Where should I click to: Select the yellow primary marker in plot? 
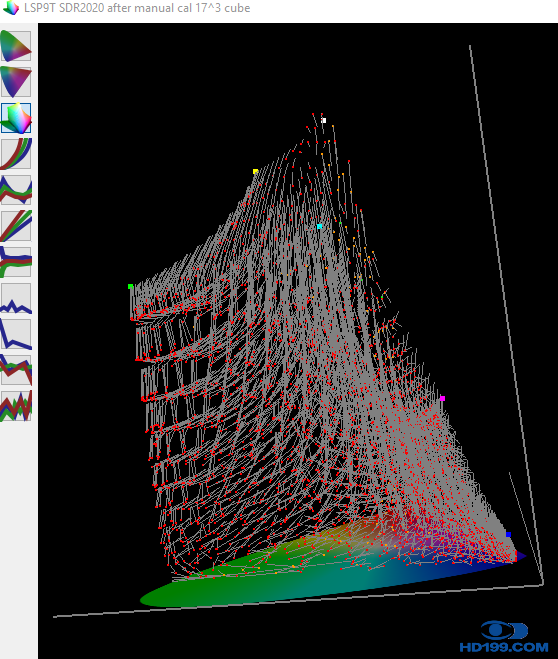[x=255, y=171]
